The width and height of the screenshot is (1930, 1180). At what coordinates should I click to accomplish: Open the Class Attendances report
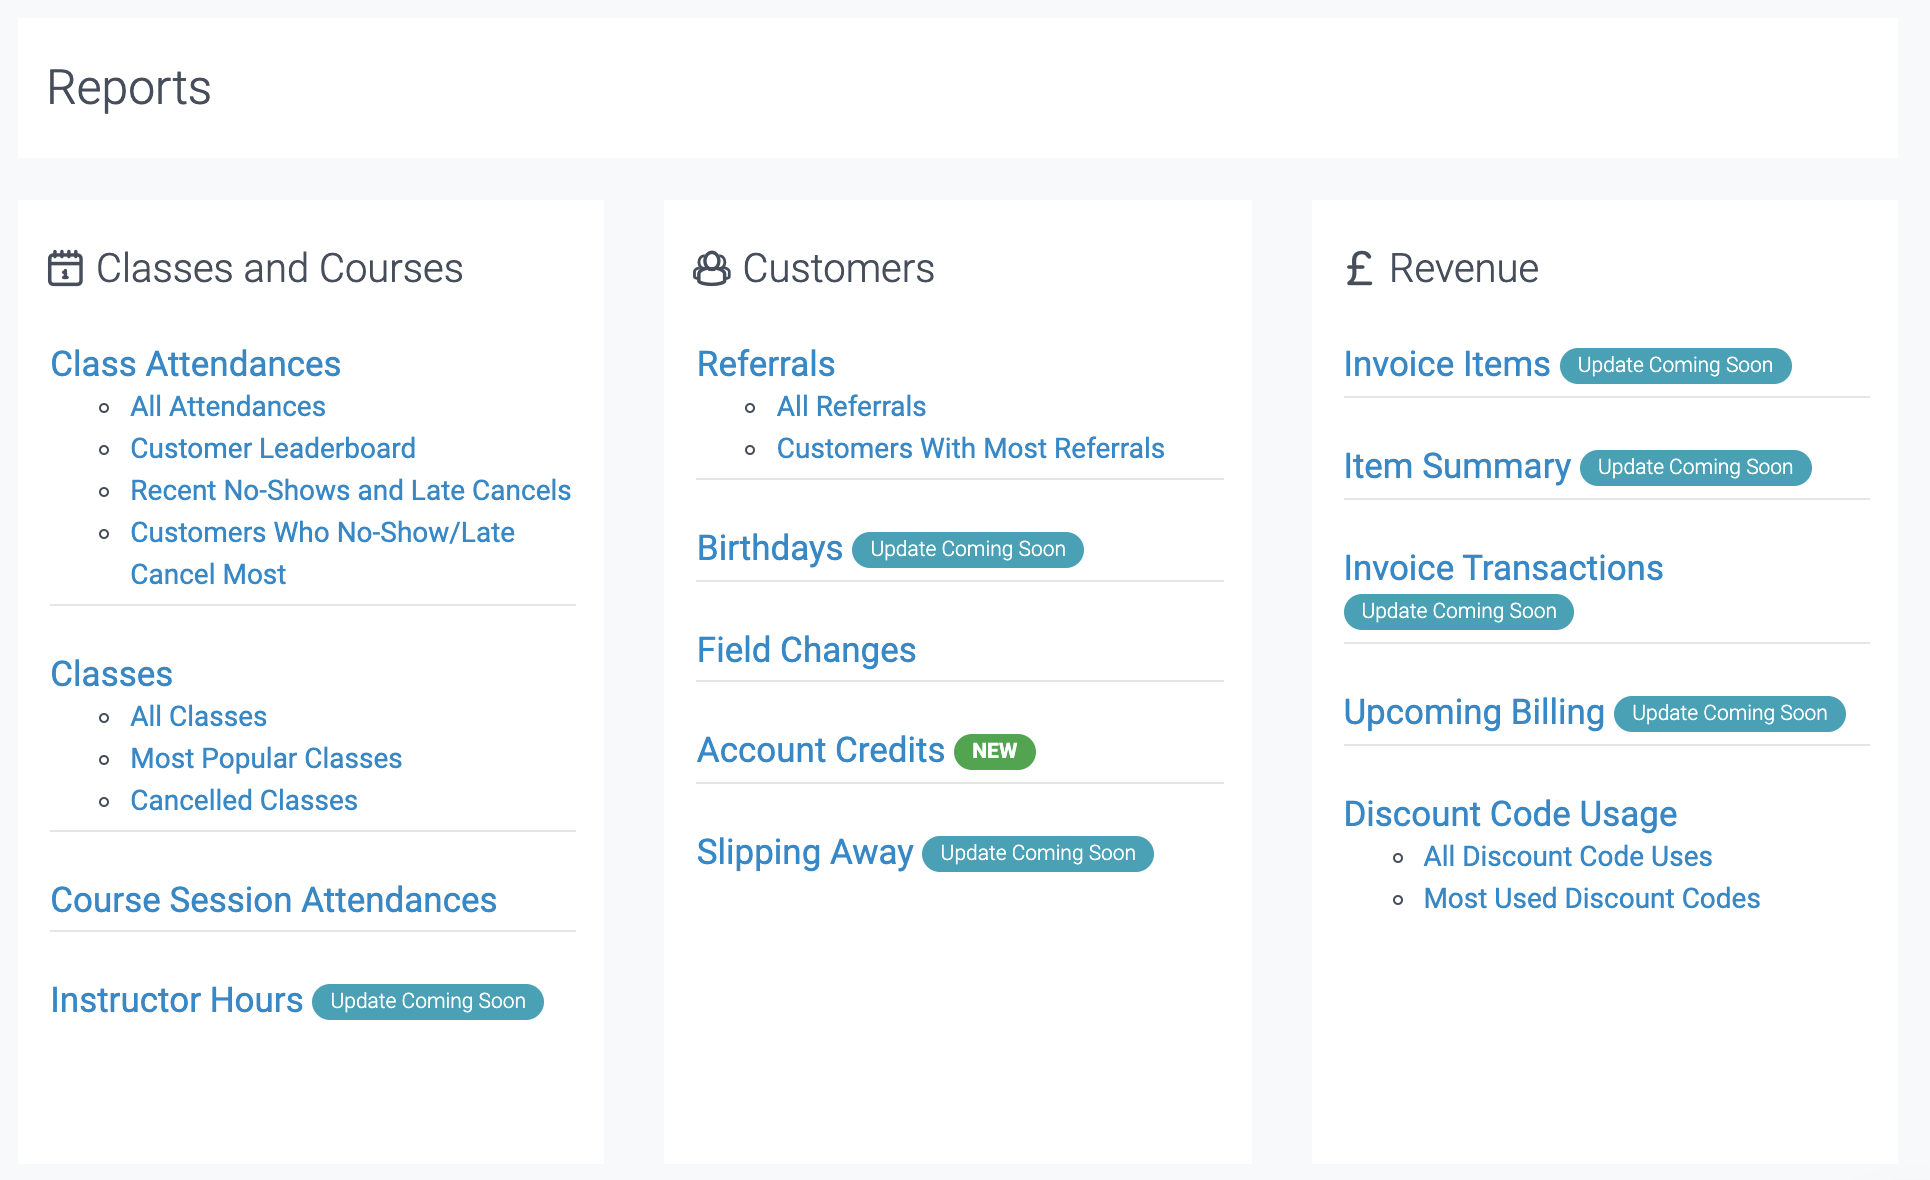(196, 364)
